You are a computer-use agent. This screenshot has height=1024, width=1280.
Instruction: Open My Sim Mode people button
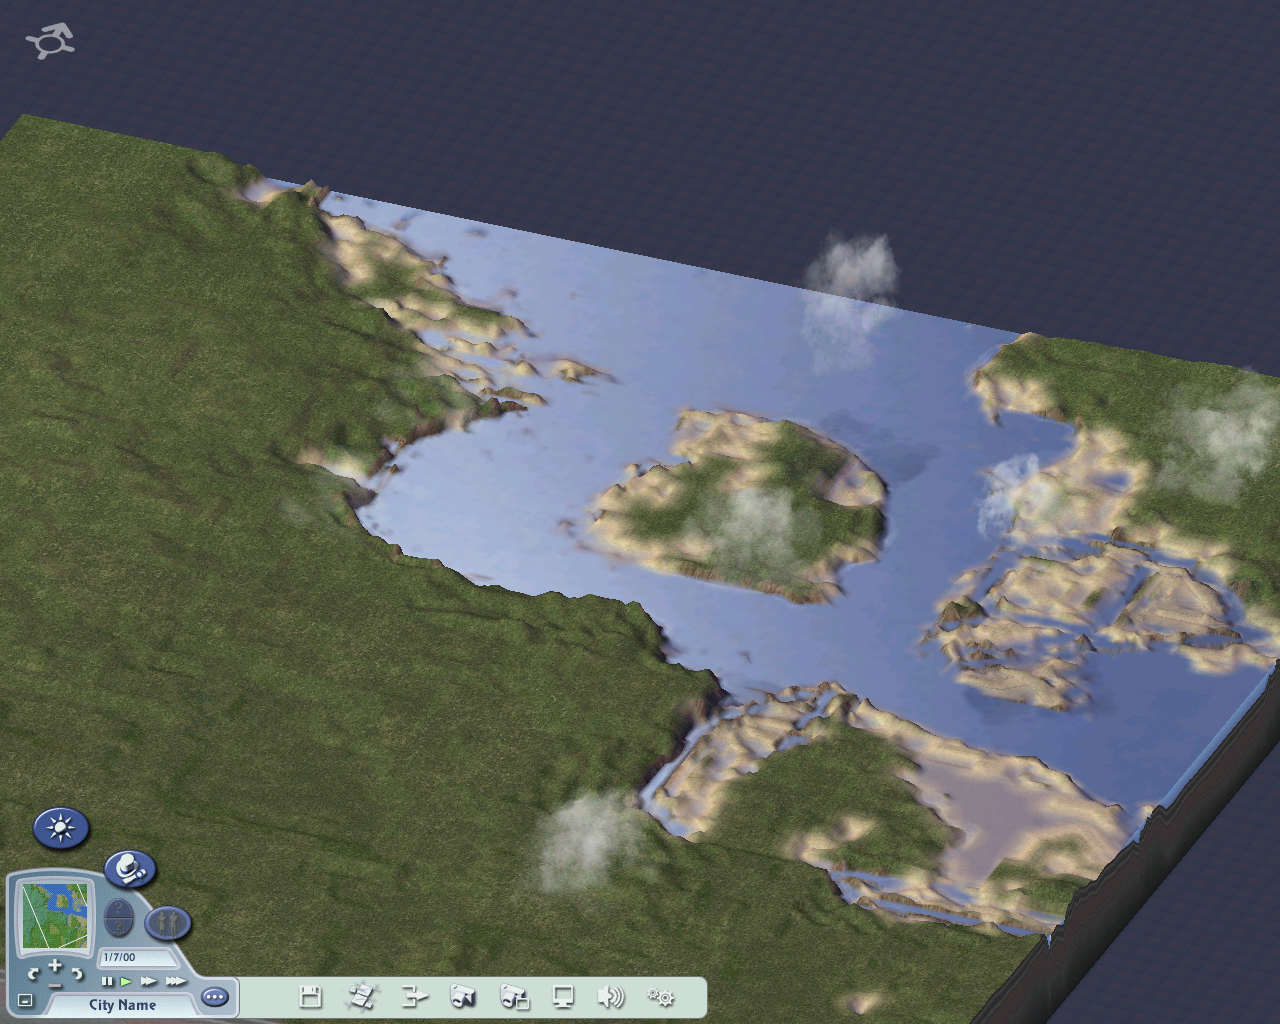pos(168,923)
